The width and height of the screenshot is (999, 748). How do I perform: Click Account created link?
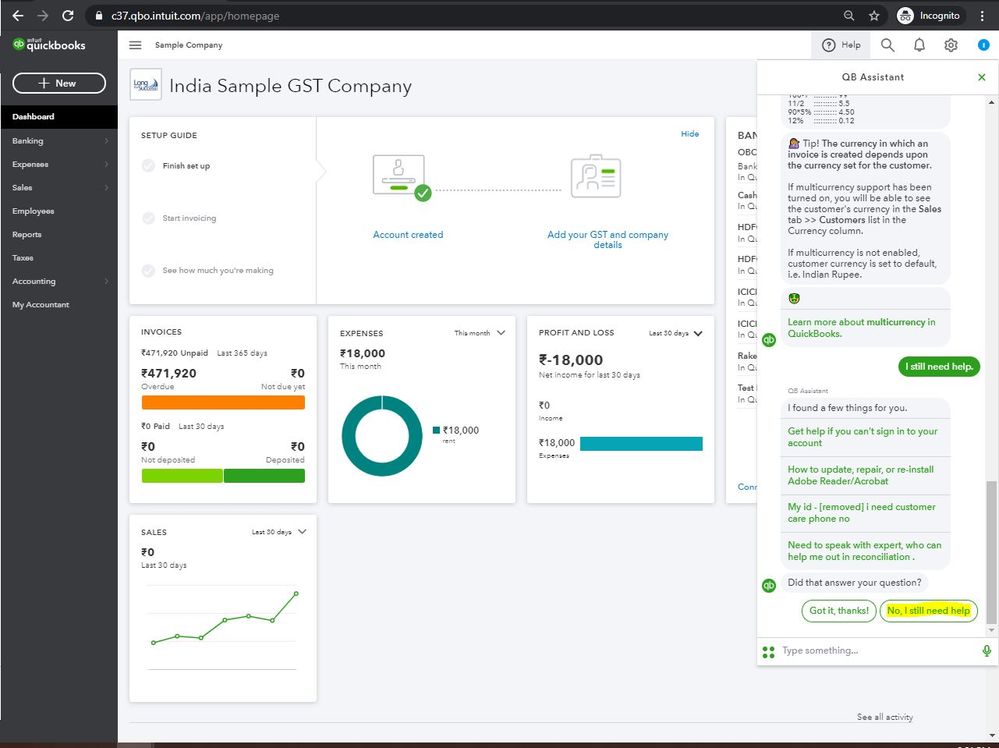pyautogui.click(x=408, y=234)
